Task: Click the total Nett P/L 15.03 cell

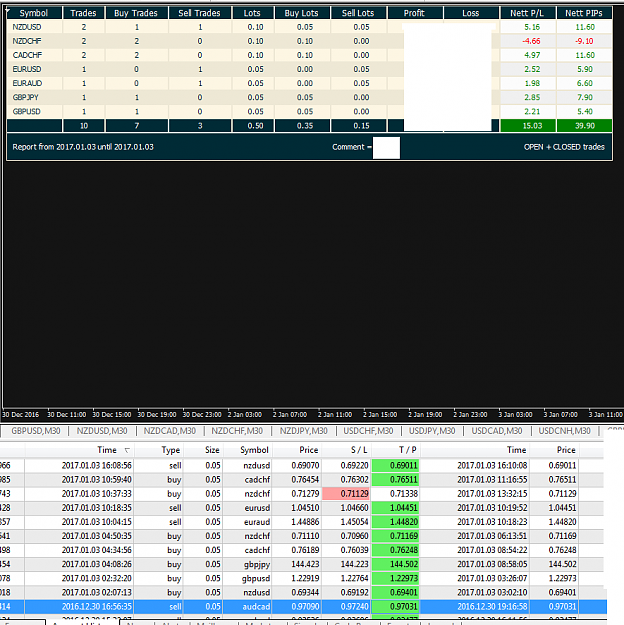Action: pos(528,126)
